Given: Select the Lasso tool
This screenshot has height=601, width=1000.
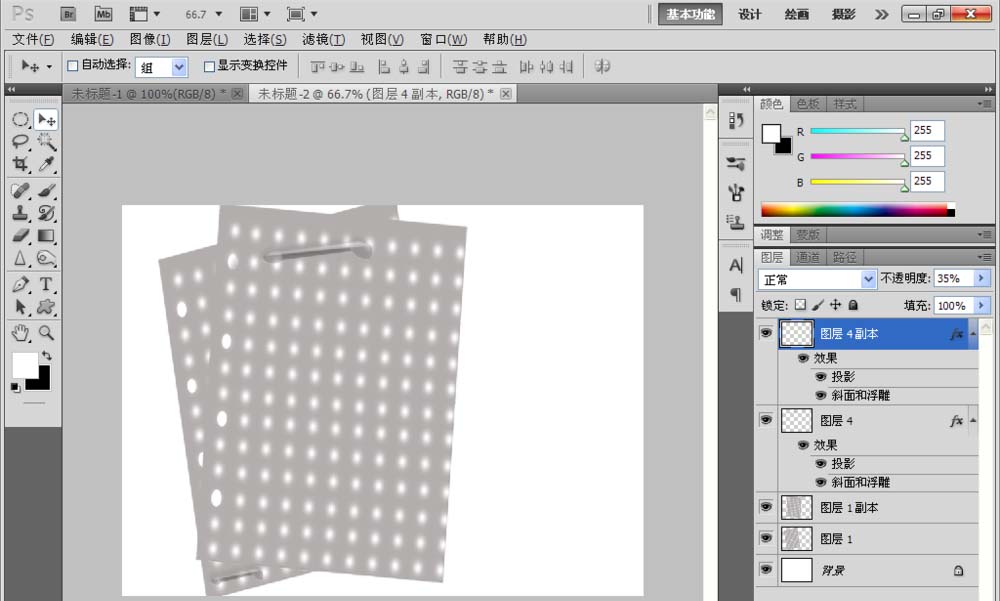Looking at the screenshot, I should pos(20,142).
